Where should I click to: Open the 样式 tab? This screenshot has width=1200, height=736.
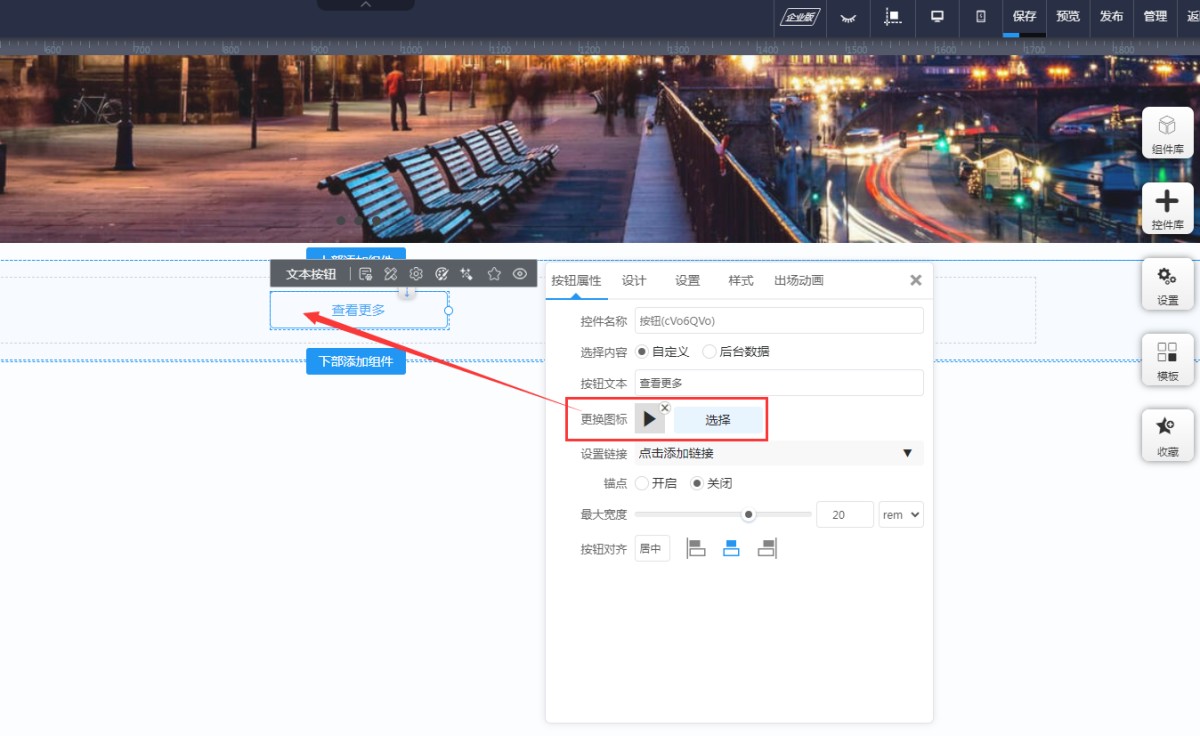click(740, 281)
